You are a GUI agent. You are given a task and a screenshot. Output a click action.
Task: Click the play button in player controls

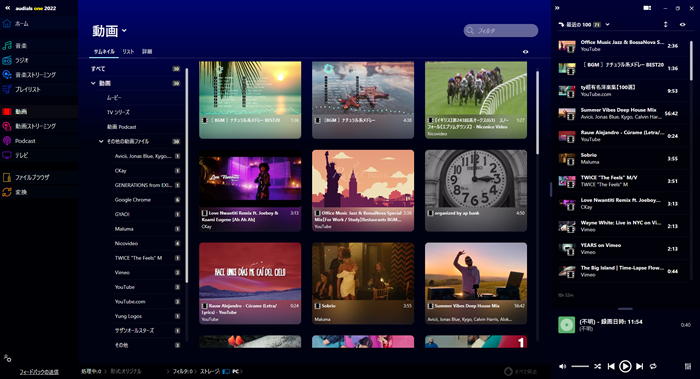click(x=625, y=366)
